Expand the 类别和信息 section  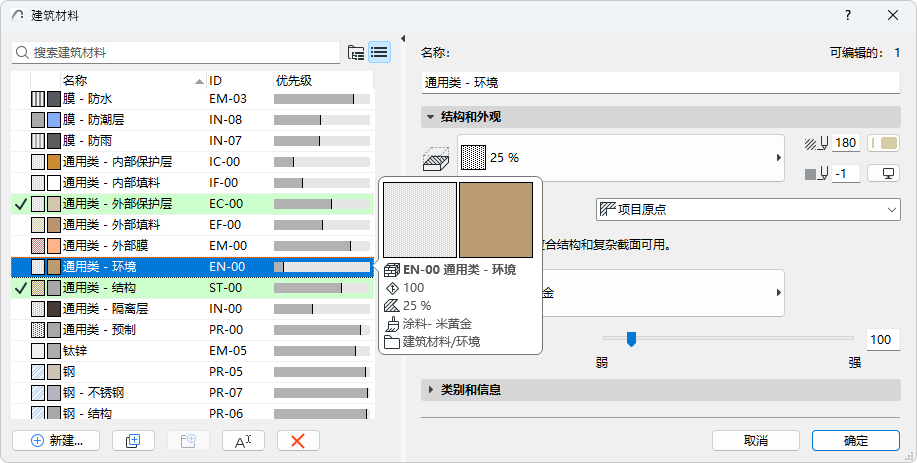click(430, 389)
